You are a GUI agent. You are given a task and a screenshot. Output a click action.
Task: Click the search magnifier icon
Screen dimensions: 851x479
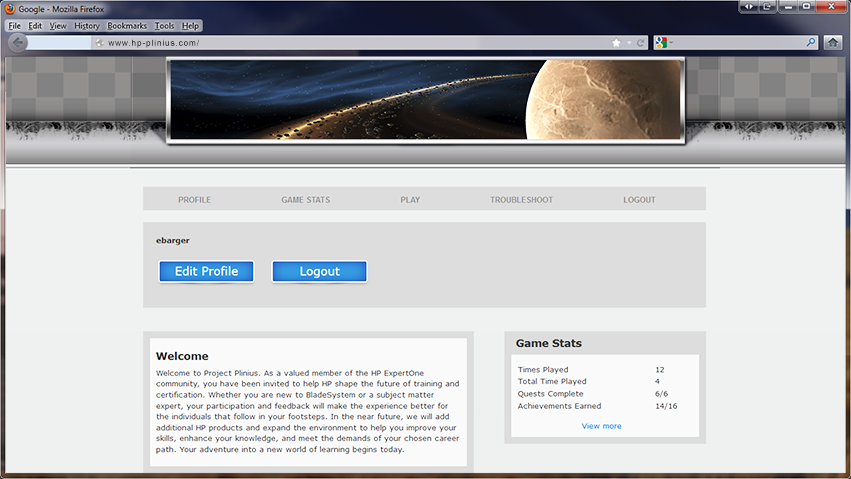811,42
